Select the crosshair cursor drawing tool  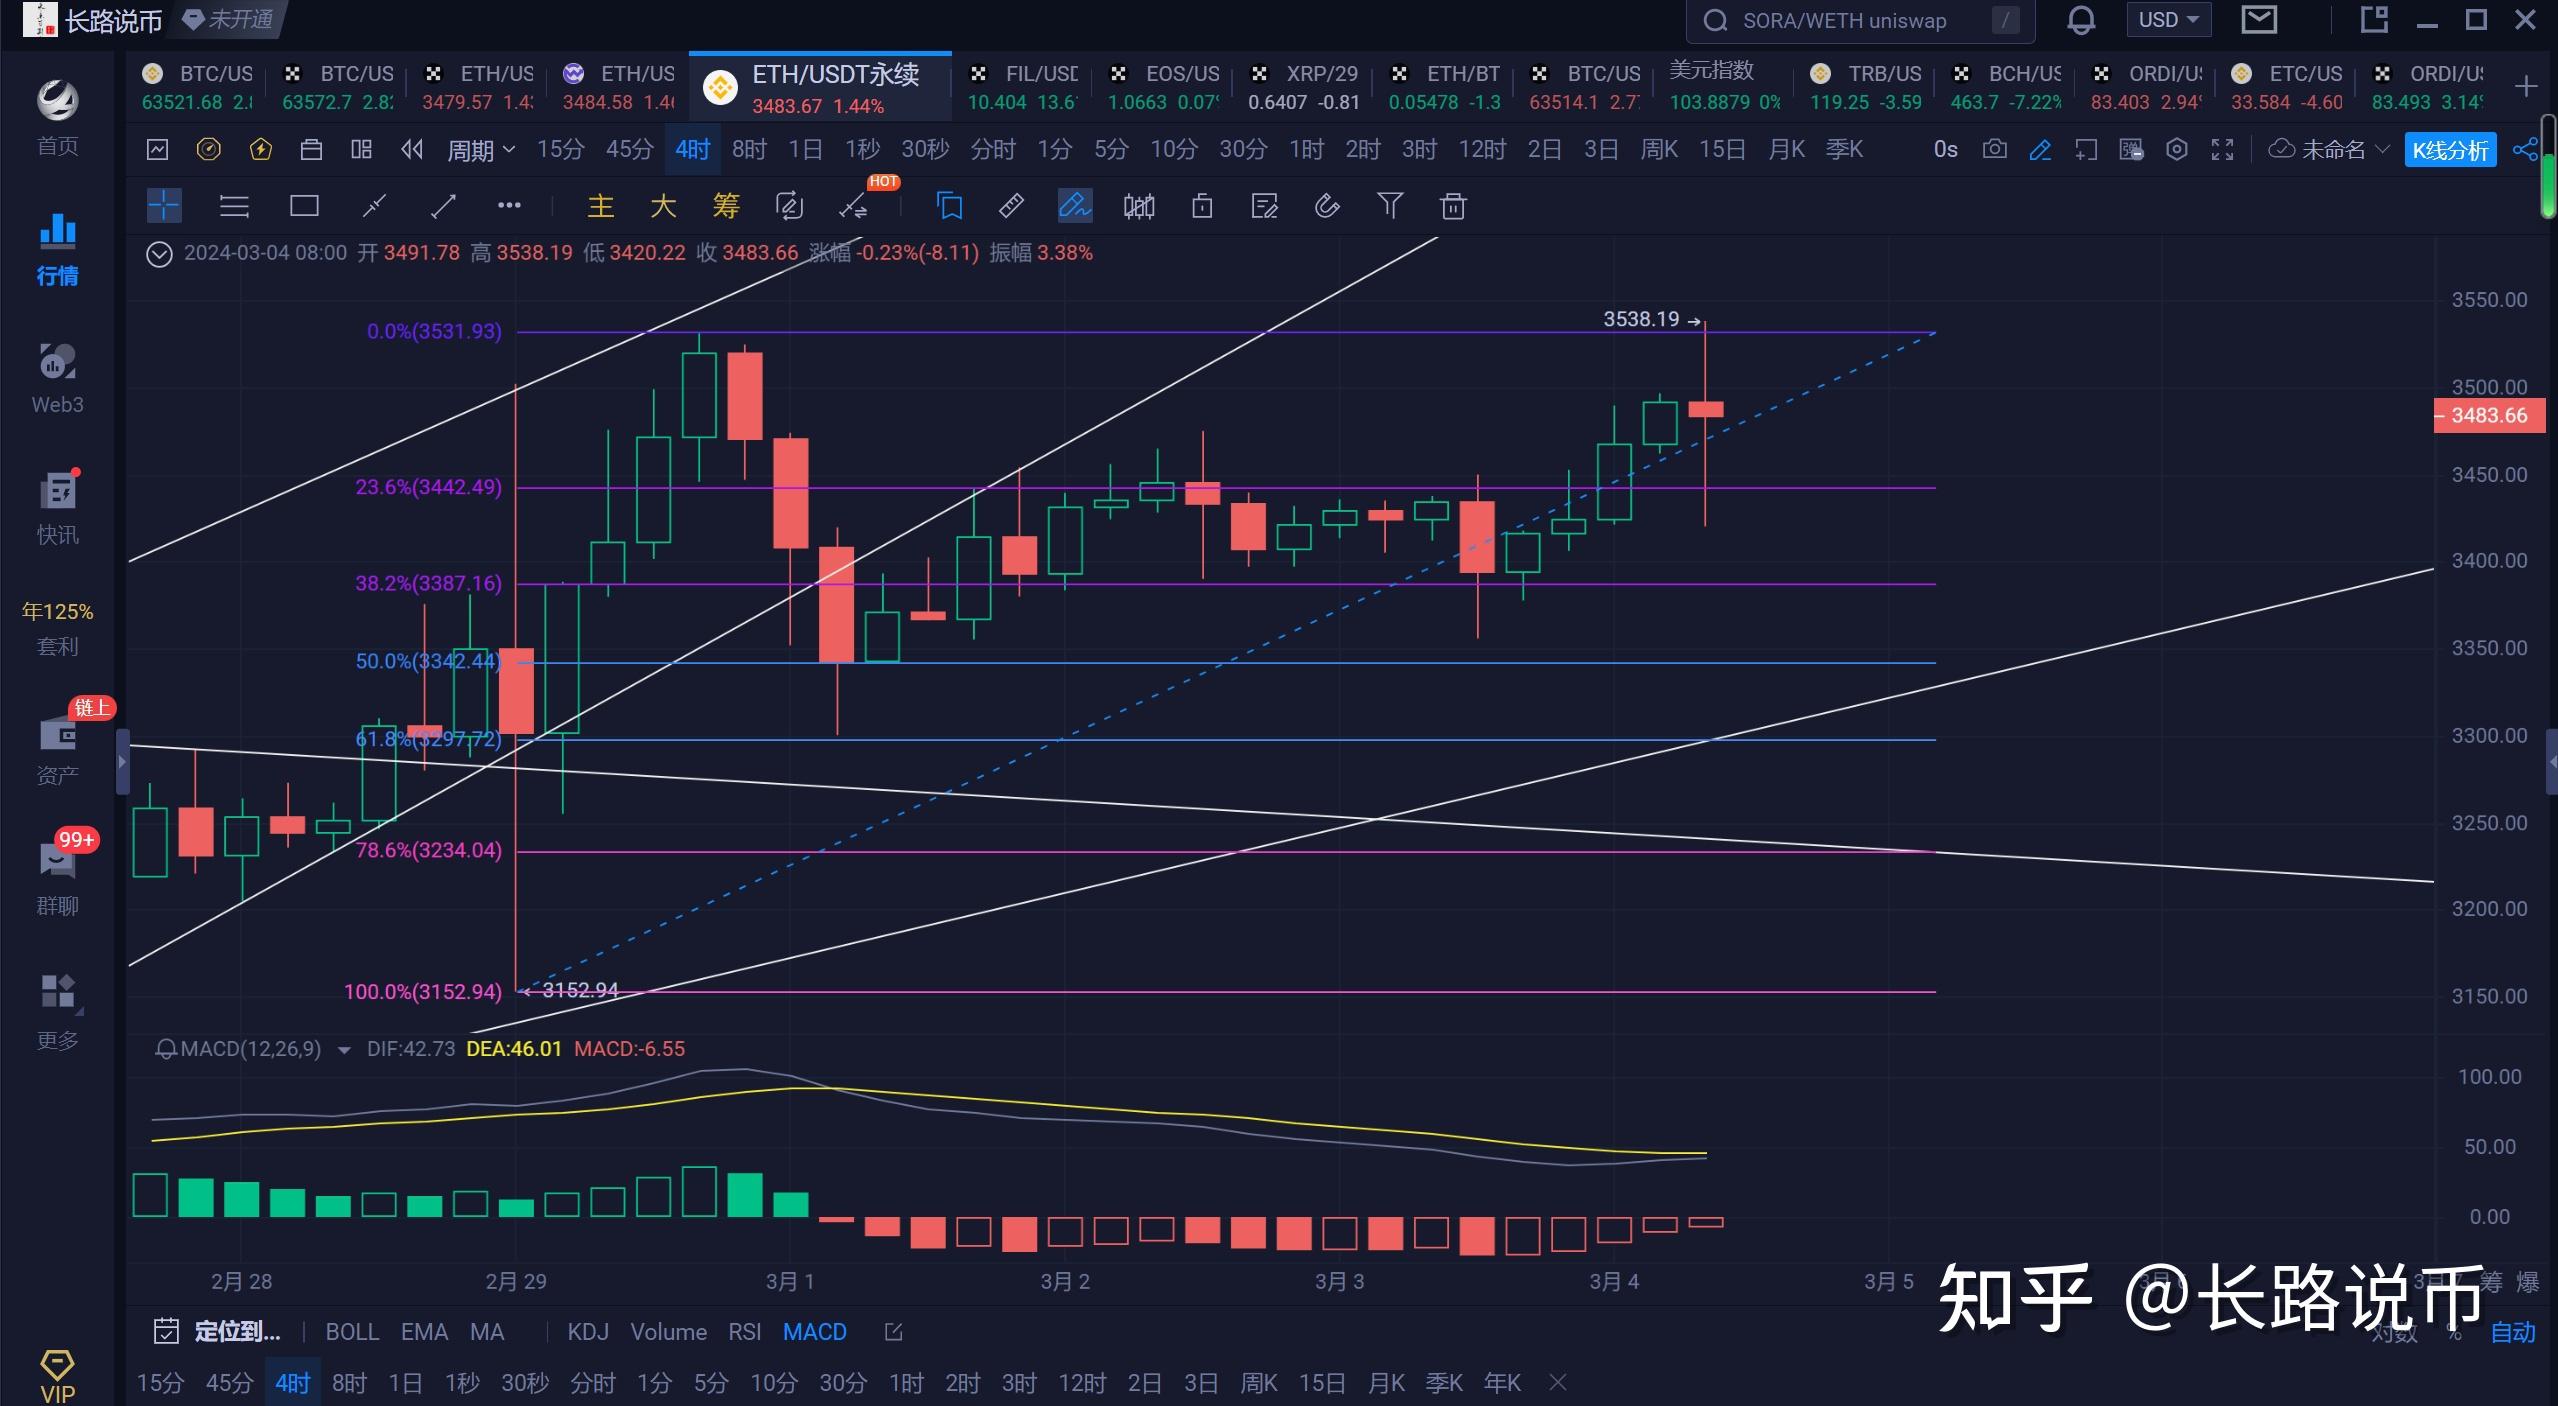click(x=164, y=206)
